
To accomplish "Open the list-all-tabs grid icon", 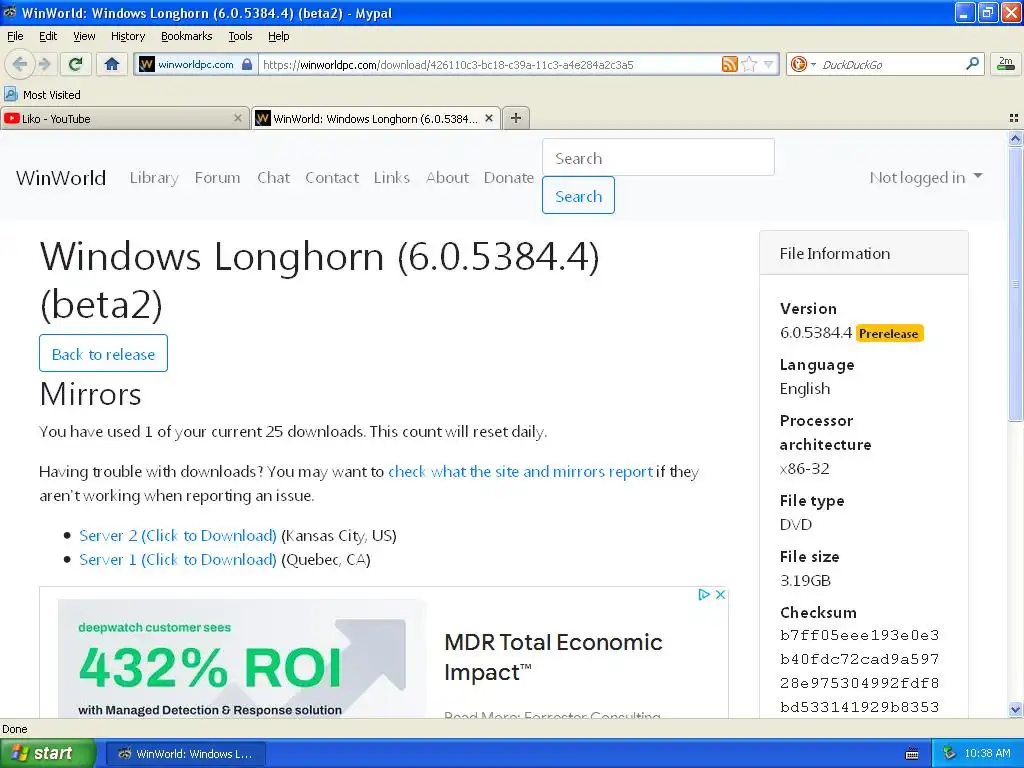I will point(1014,118).
